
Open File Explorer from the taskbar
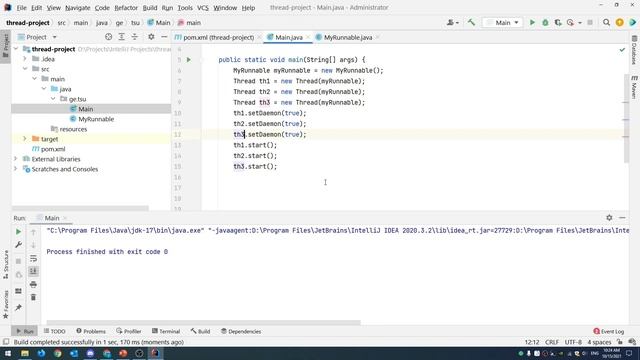click(x=24, y=353)
